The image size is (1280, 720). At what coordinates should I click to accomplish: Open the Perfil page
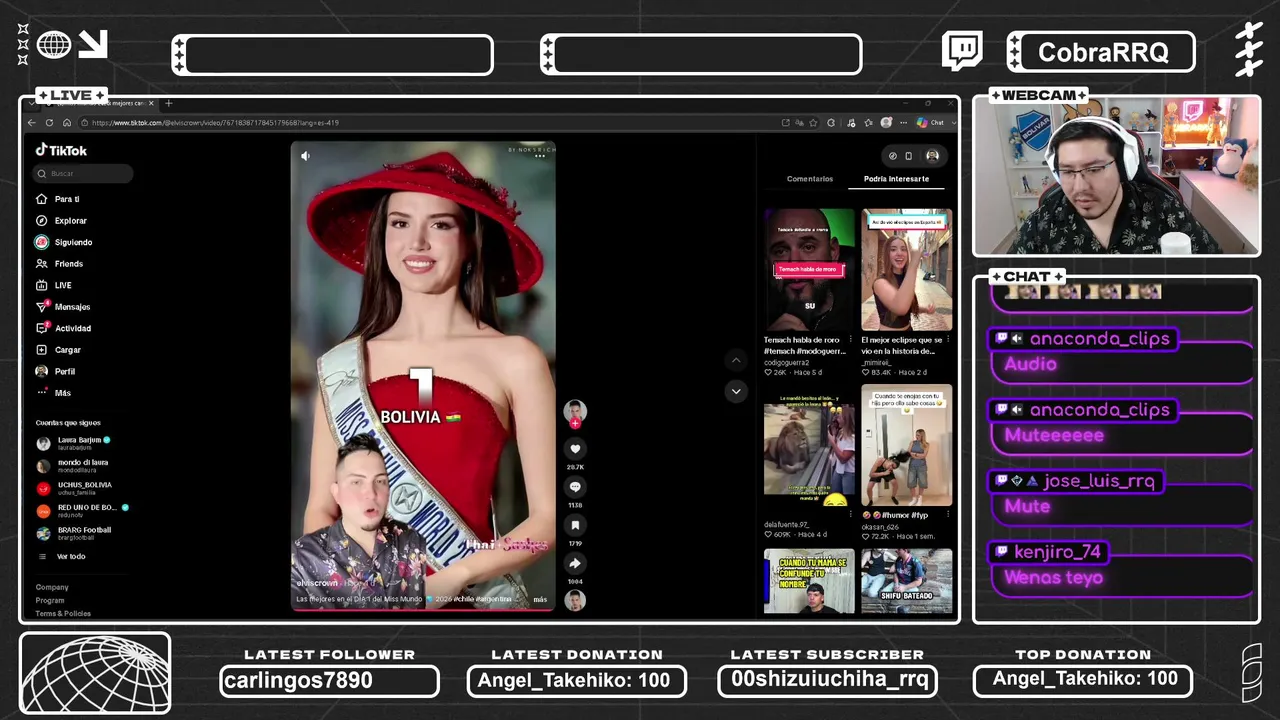(56, 371)
